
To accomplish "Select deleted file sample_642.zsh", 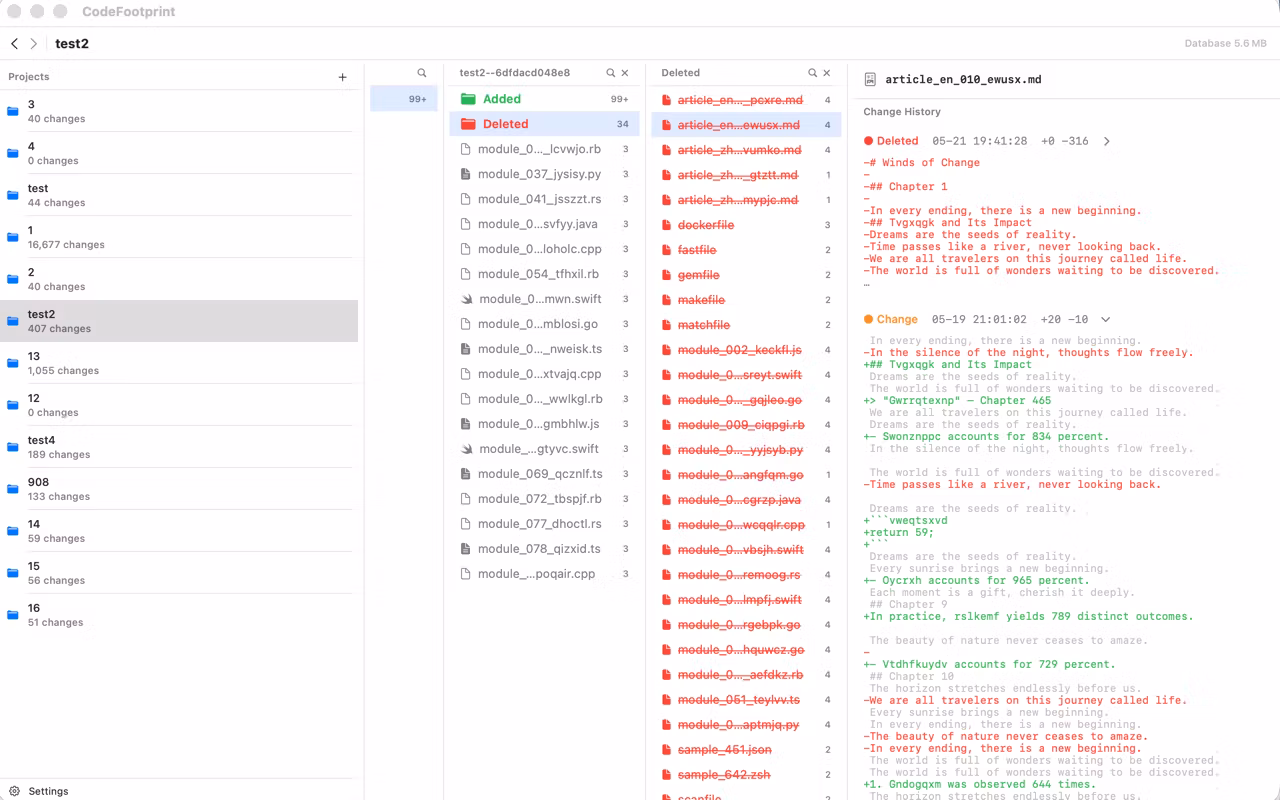I will coord(746,775).
